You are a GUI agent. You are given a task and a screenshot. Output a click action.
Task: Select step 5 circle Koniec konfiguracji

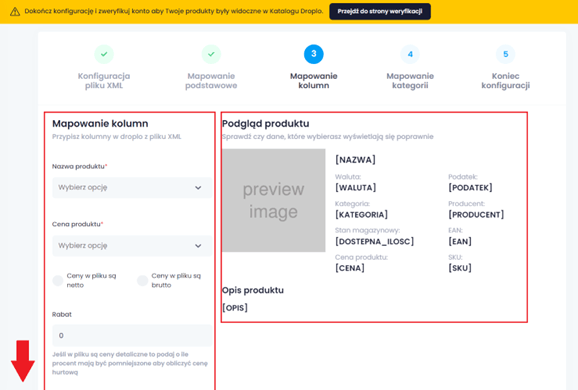505,54
